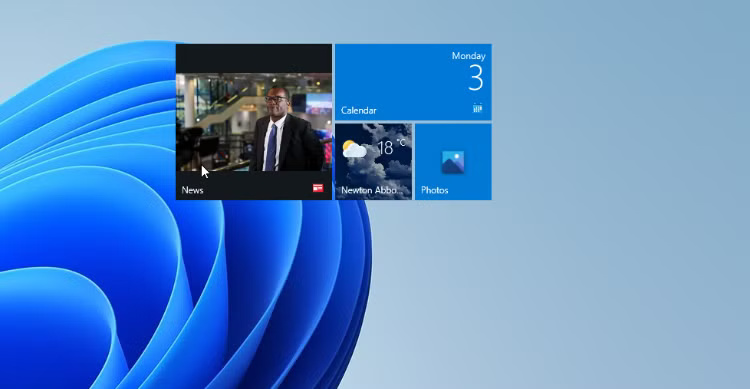Click the 18 °C temperature reading
750x389 pixels.
(x=391, y=147)
